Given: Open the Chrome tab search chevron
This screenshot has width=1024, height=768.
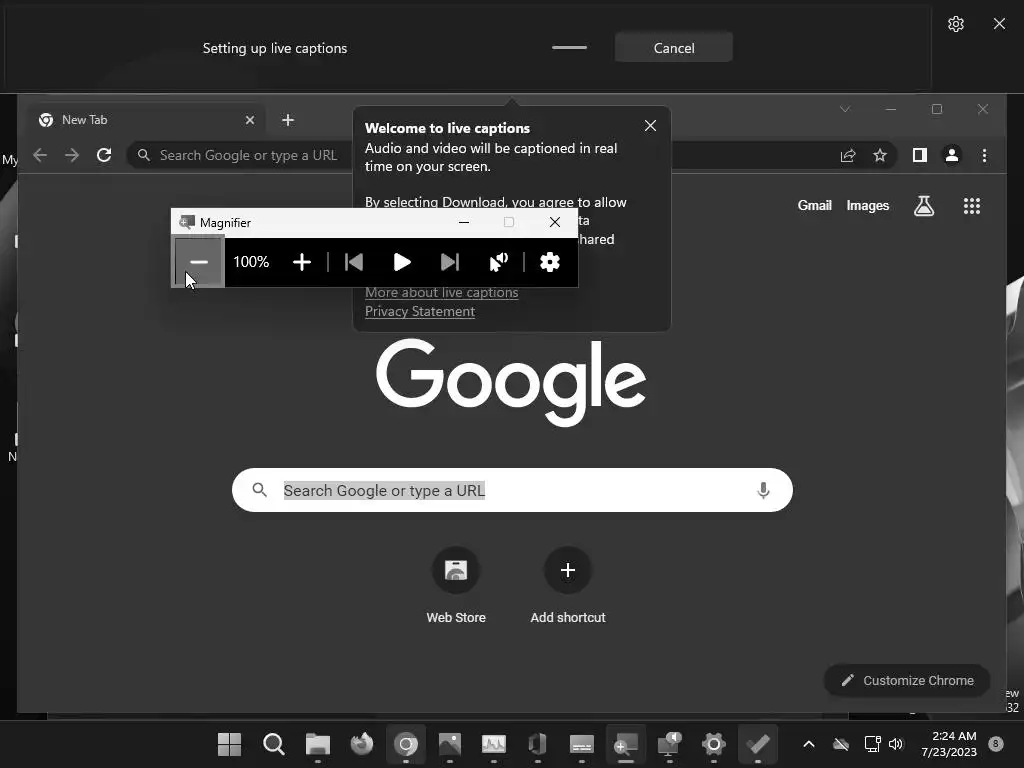Looking at the screenshot, I should click(845, 109).
